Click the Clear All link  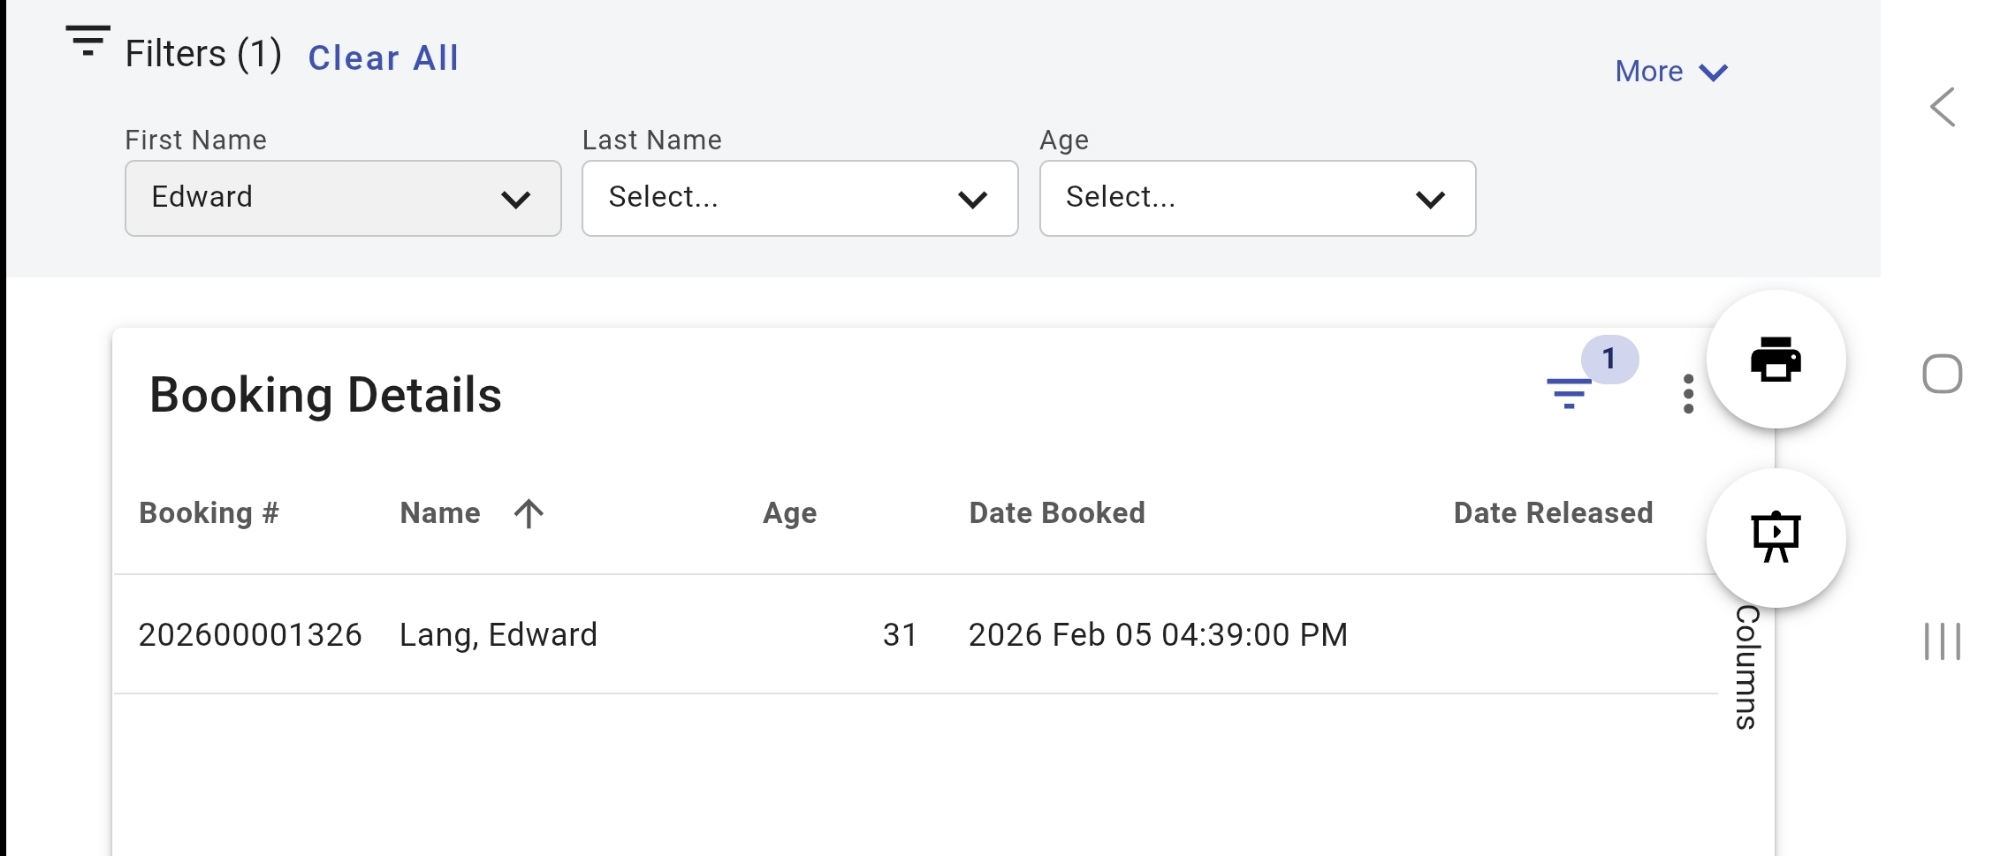coord(383,58)
